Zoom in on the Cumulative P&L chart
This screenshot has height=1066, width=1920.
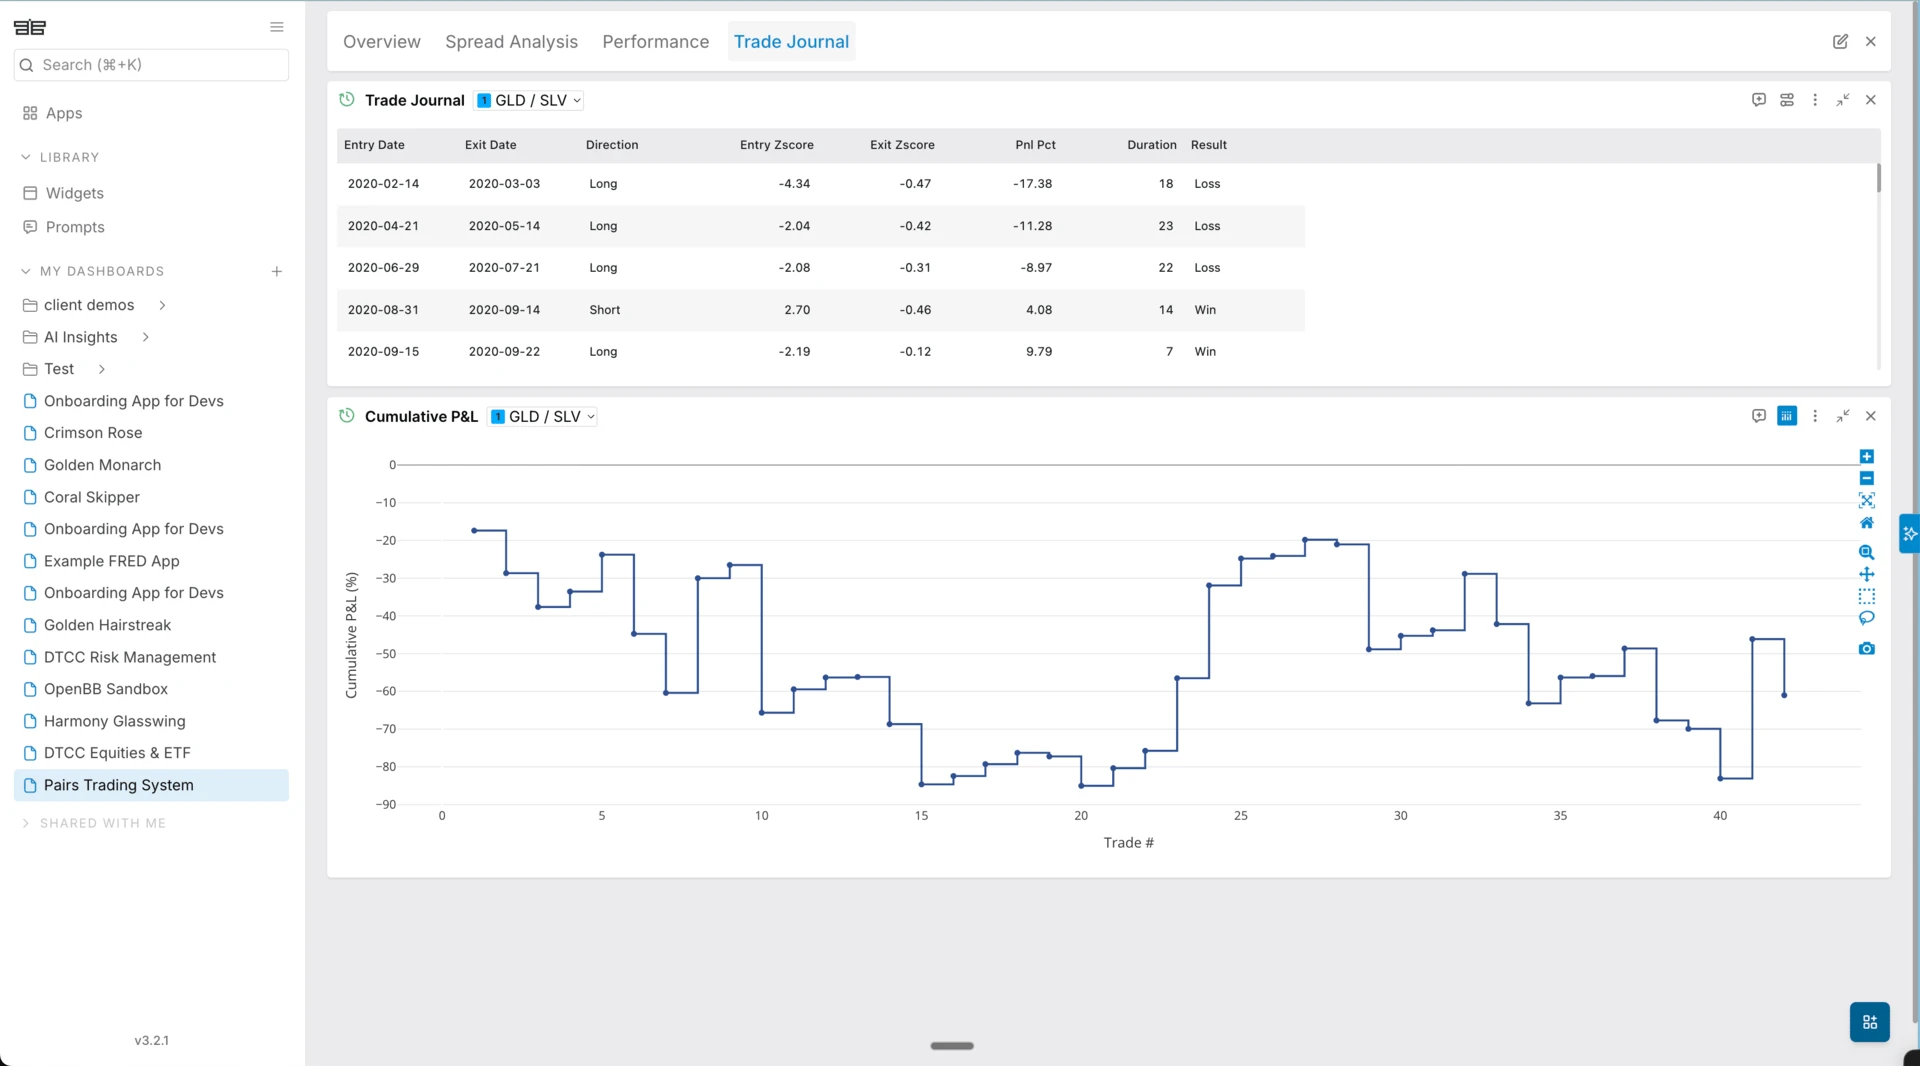point(1867,552)
